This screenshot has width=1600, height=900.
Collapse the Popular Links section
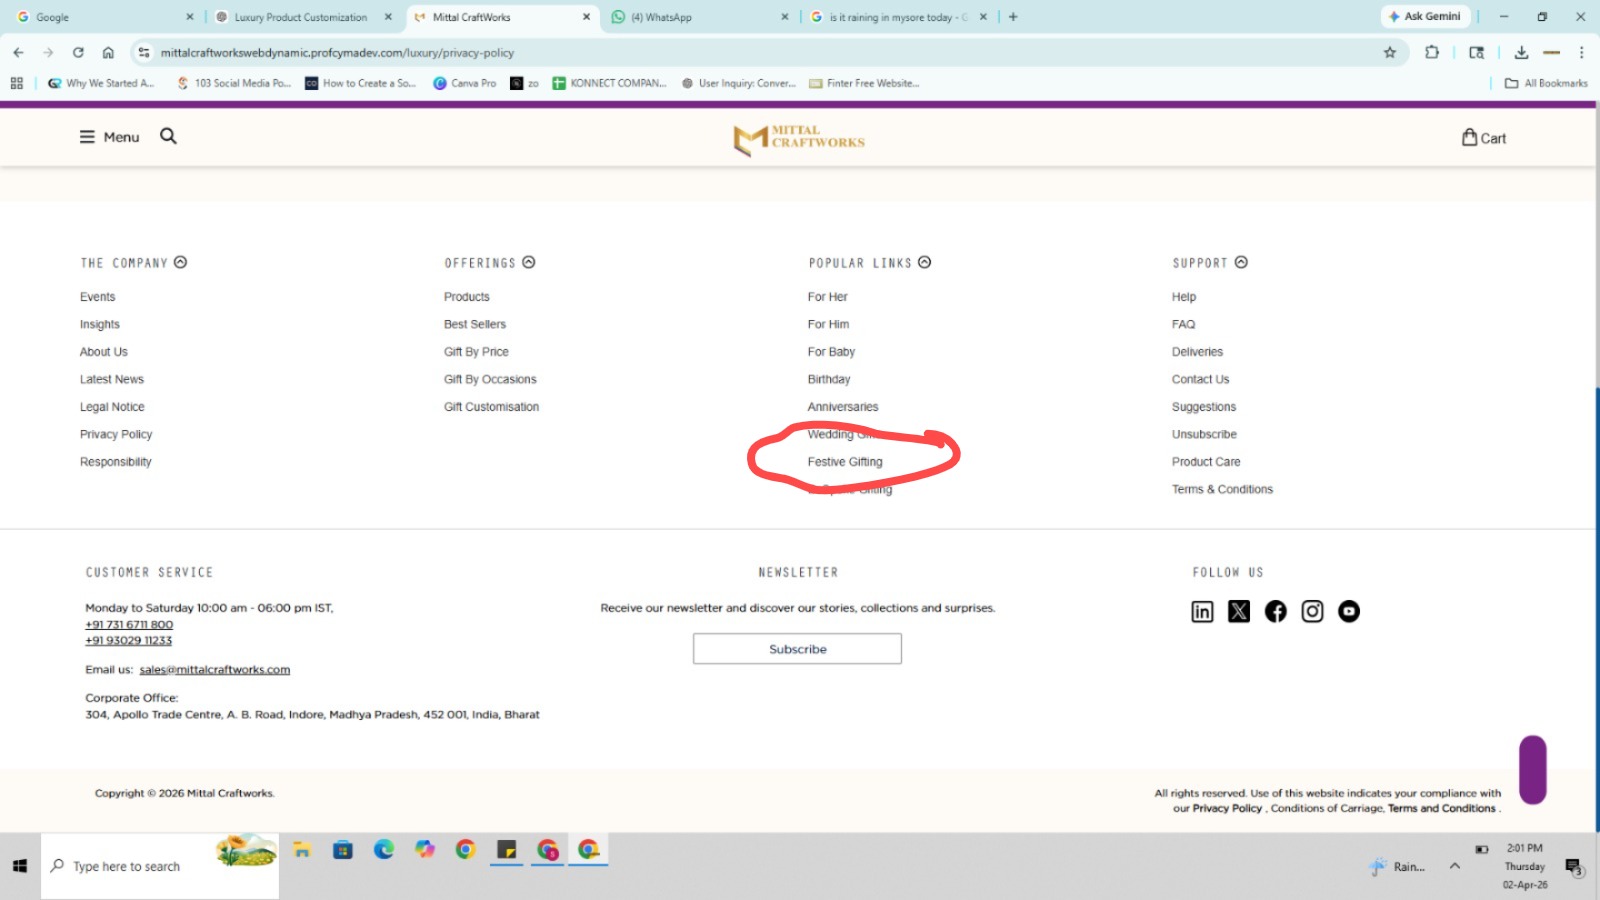925,263
